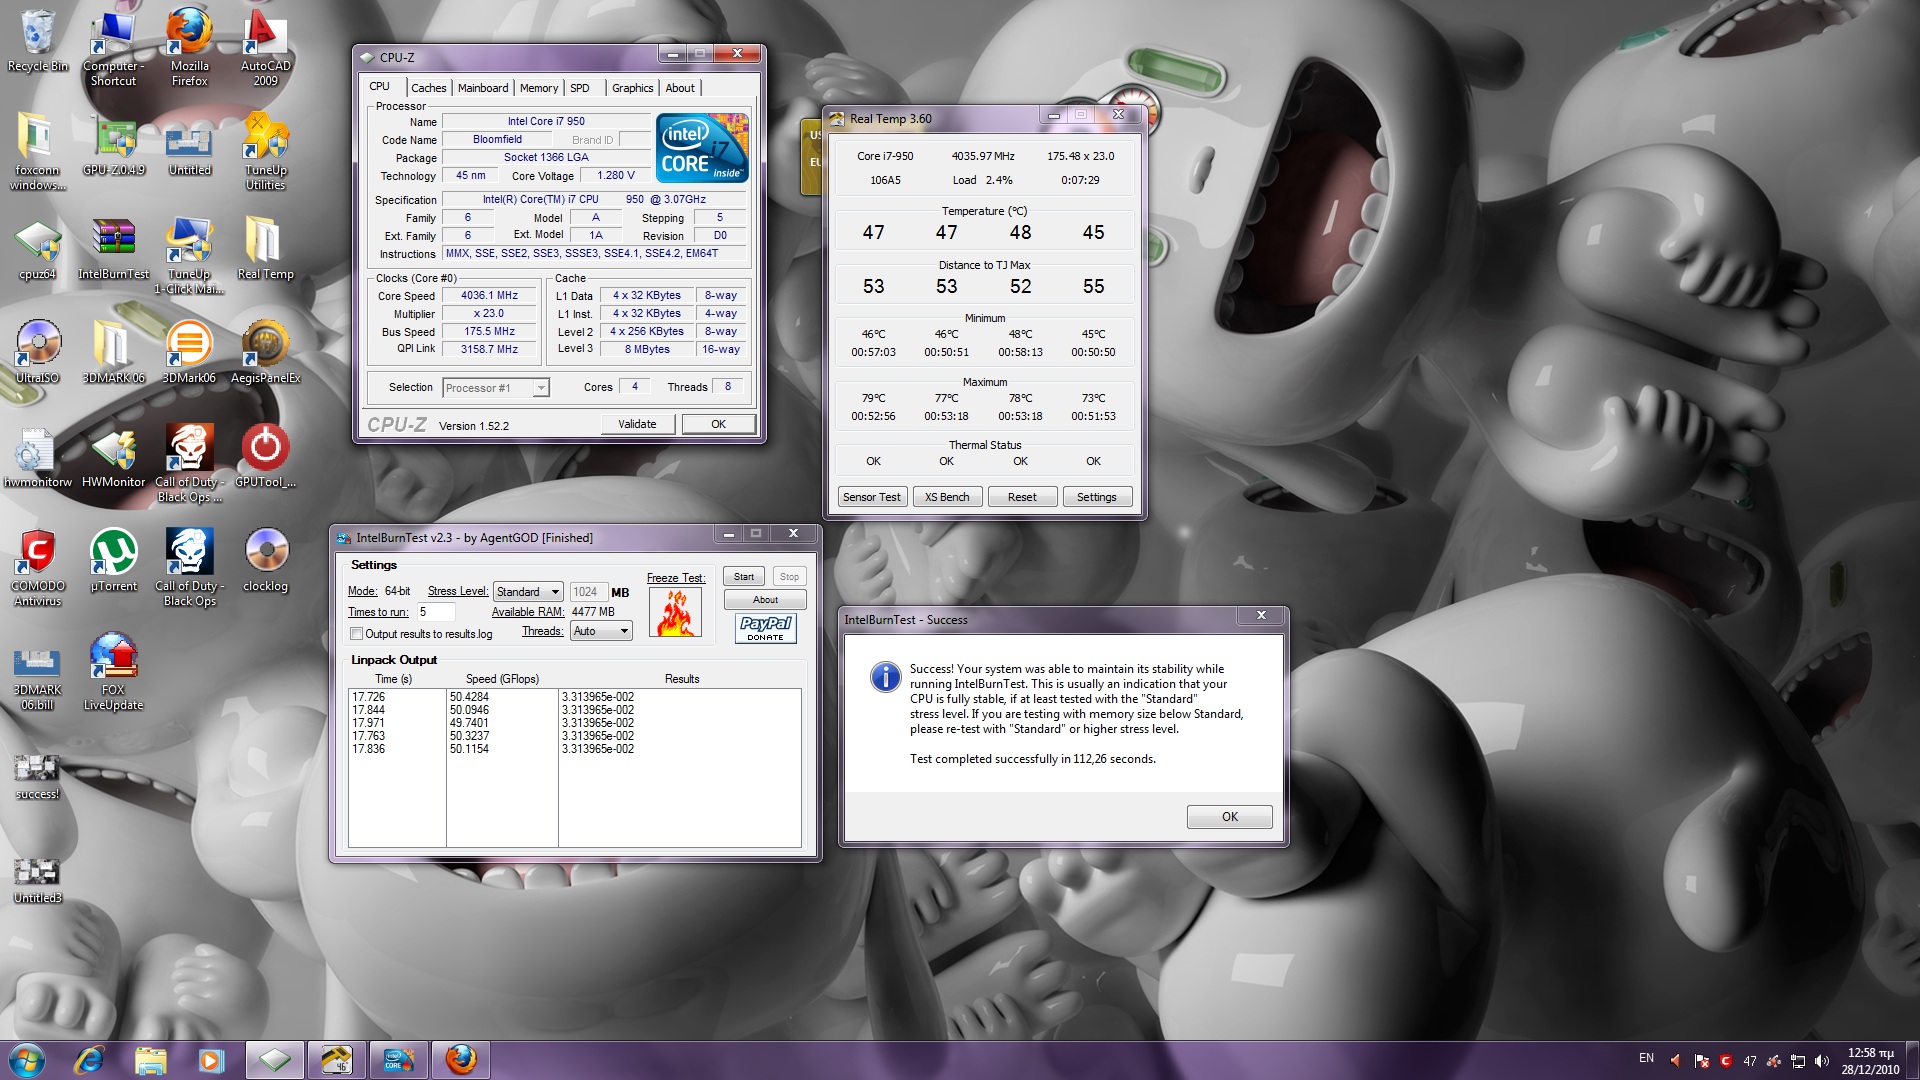Open the success! image file on desktop

(38, 775)
